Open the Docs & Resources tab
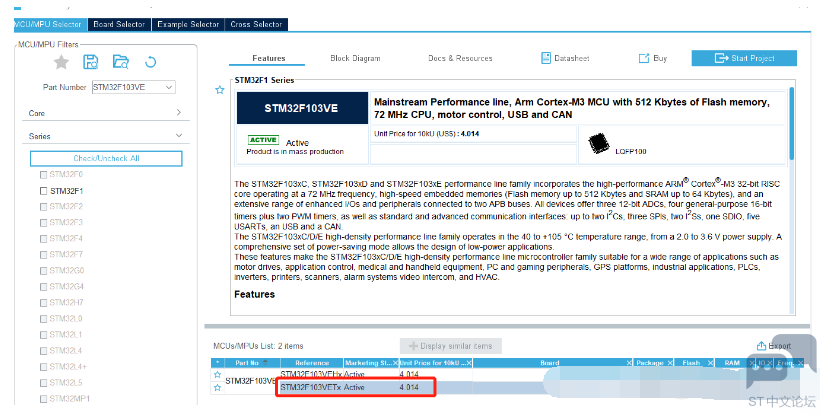 460,58
